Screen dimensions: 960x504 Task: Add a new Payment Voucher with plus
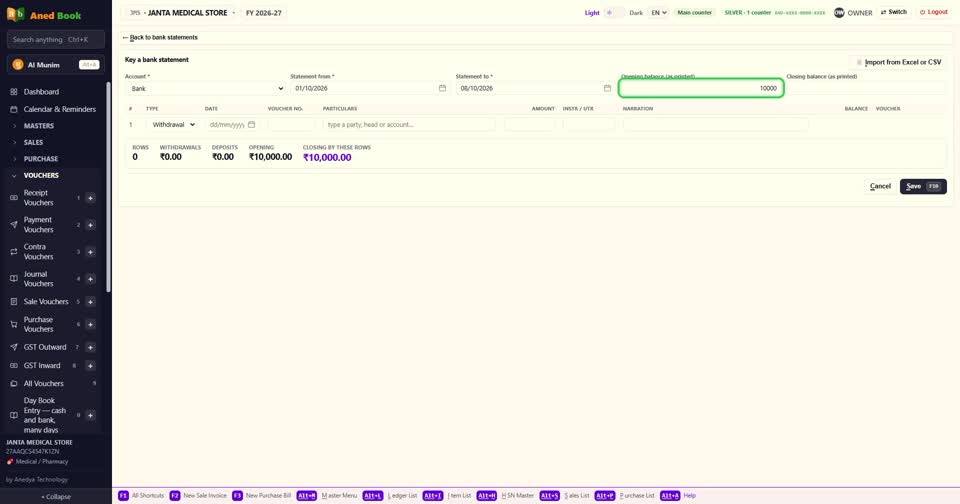[91, 225]
